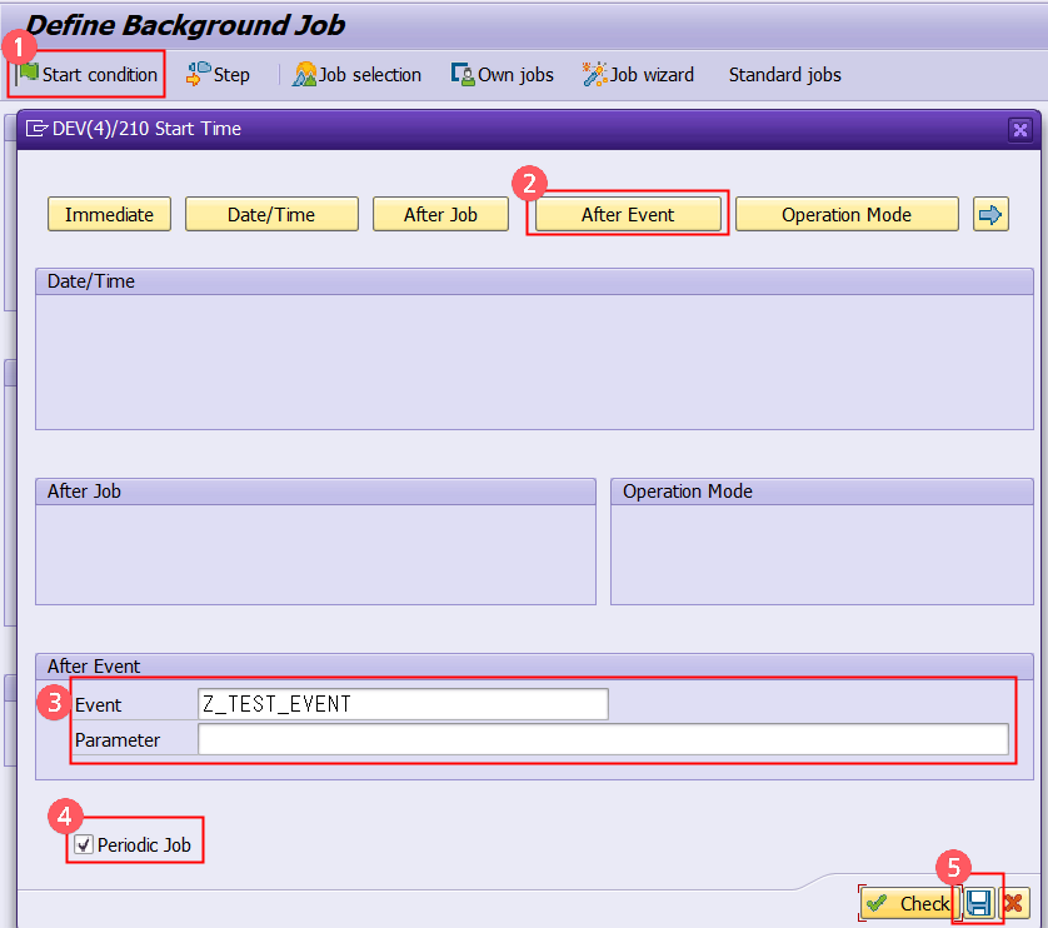Choose the Date/Time start option

tap(271, 215)
